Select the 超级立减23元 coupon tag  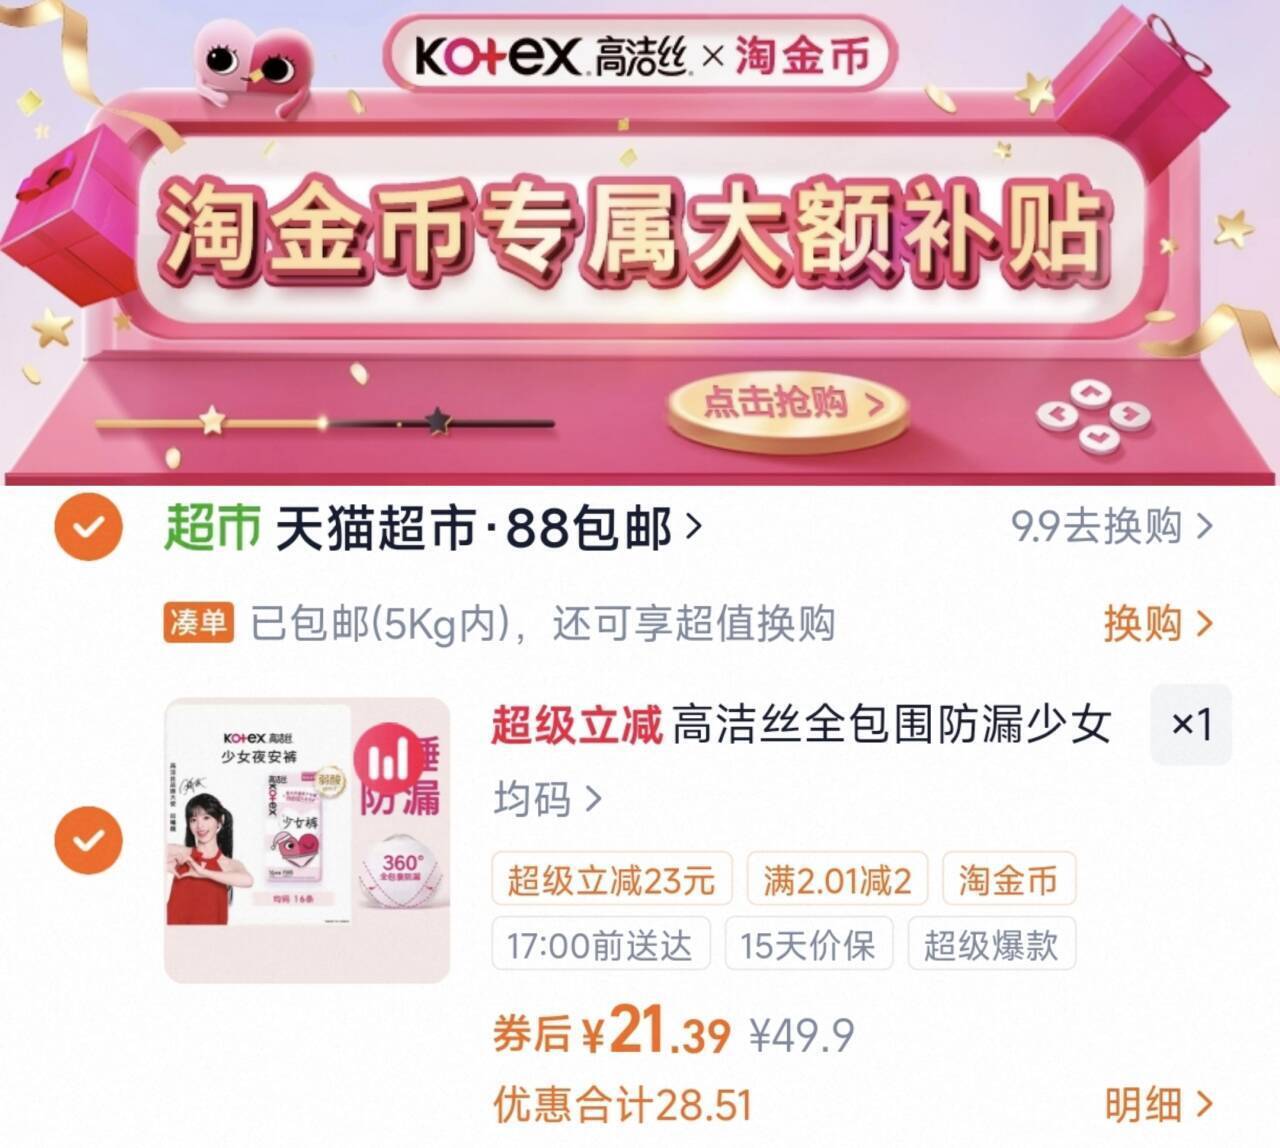click(612, 879)
